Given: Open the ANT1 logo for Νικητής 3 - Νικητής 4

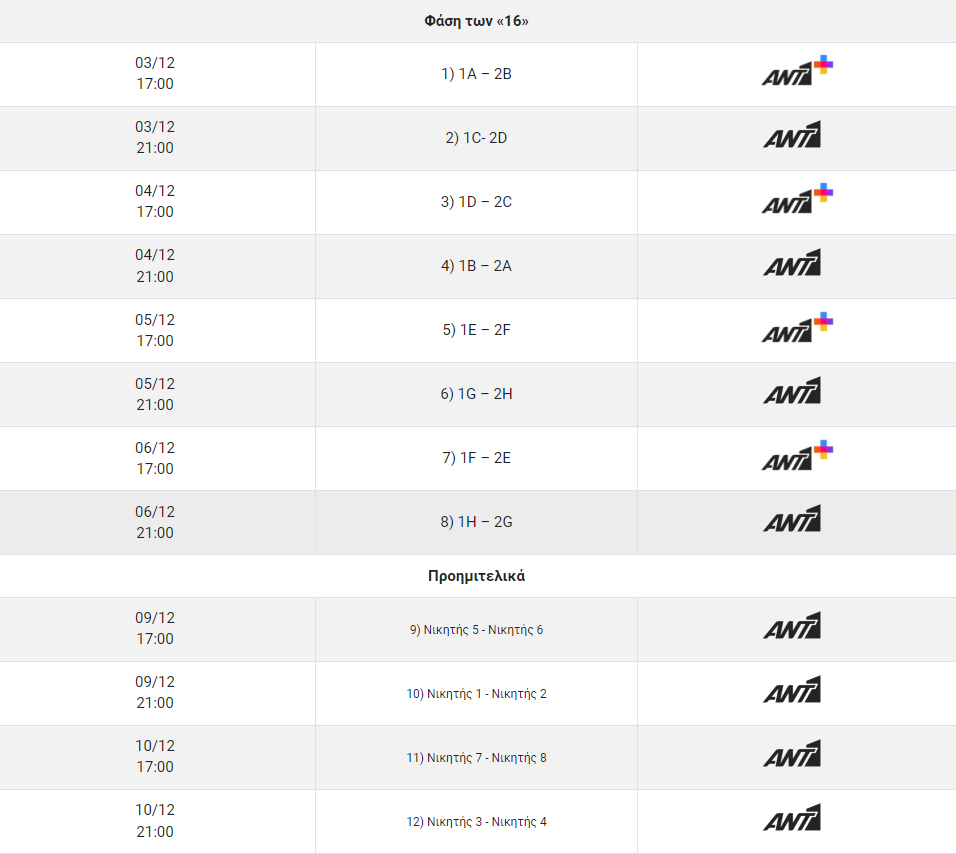Looking at the screenshot, I should (x=792, y=820).
